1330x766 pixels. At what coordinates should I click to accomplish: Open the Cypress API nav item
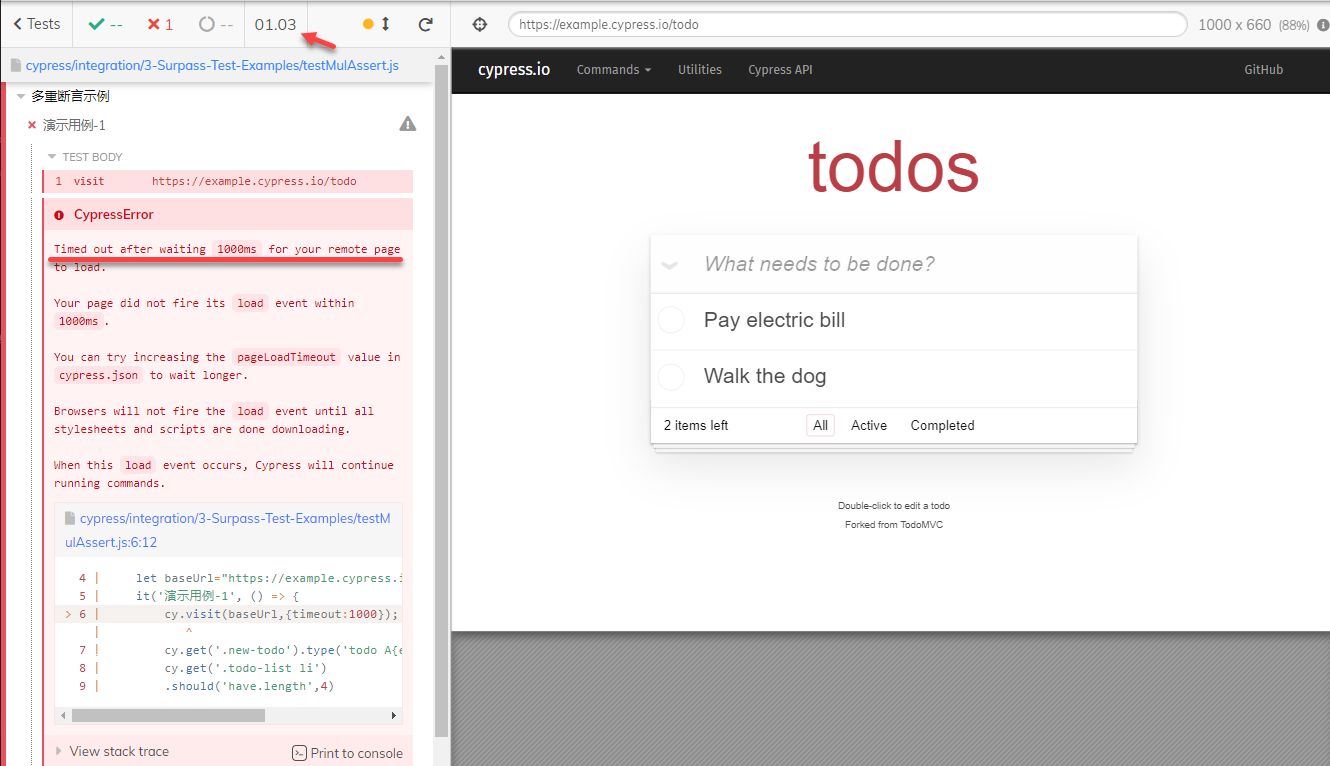click(780, 70)
